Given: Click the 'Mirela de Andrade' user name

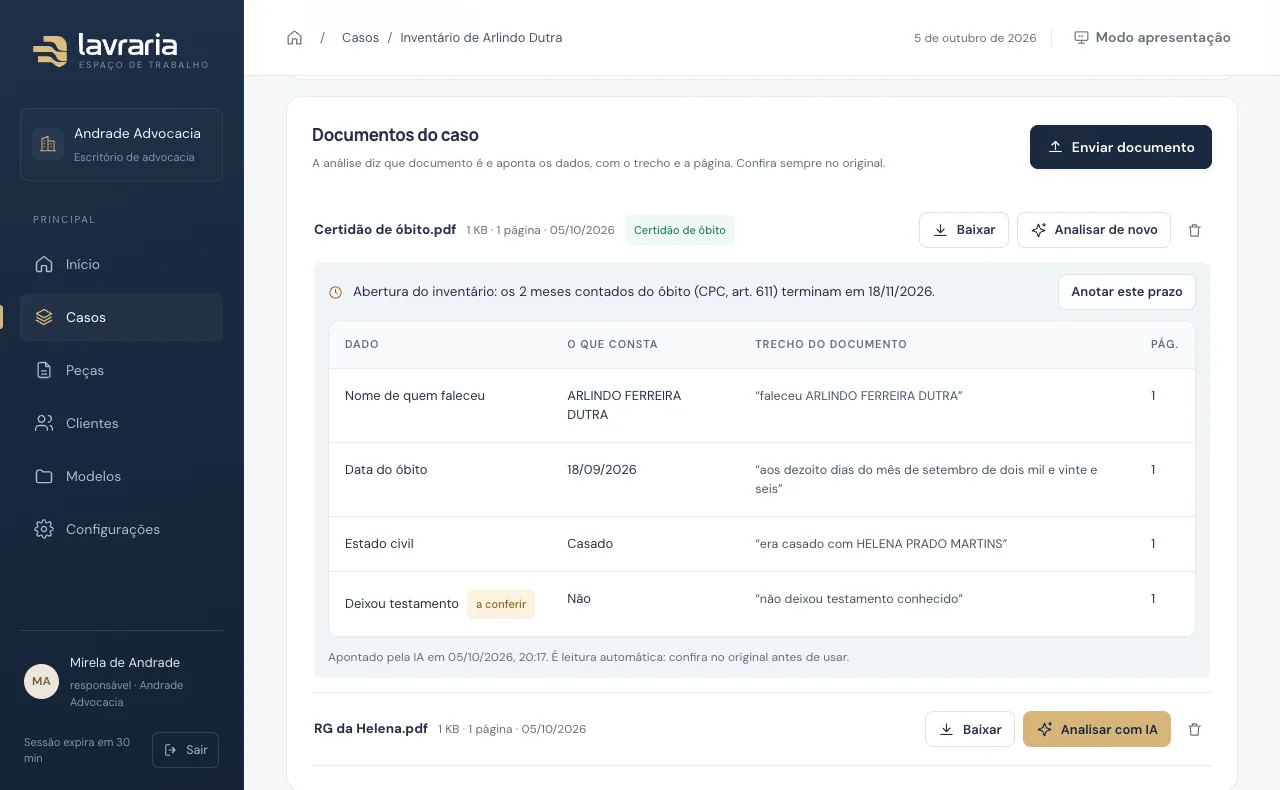Looking at the screenshot, I should coord(125,663).
